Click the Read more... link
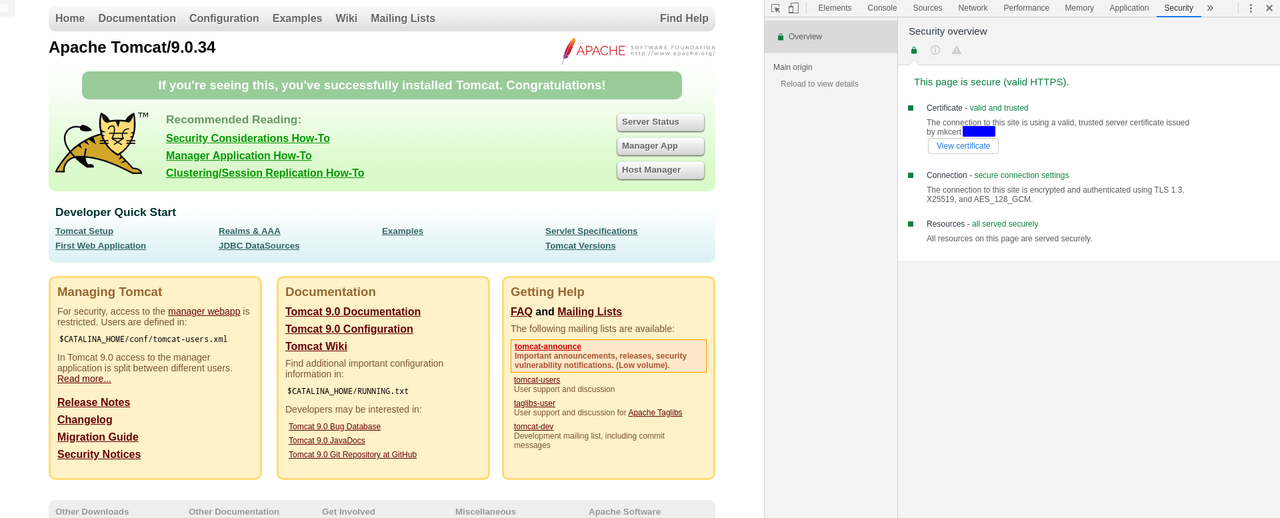 point(84,379)
